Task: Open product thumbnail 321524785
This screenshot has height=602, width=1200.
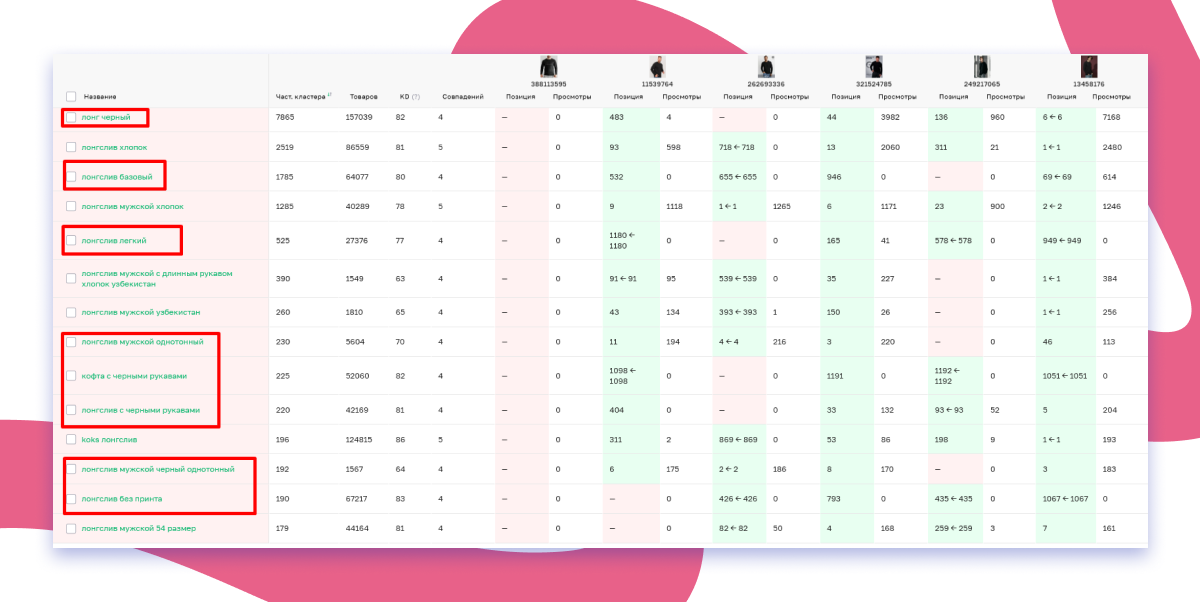Action: (x=874, y=67)
